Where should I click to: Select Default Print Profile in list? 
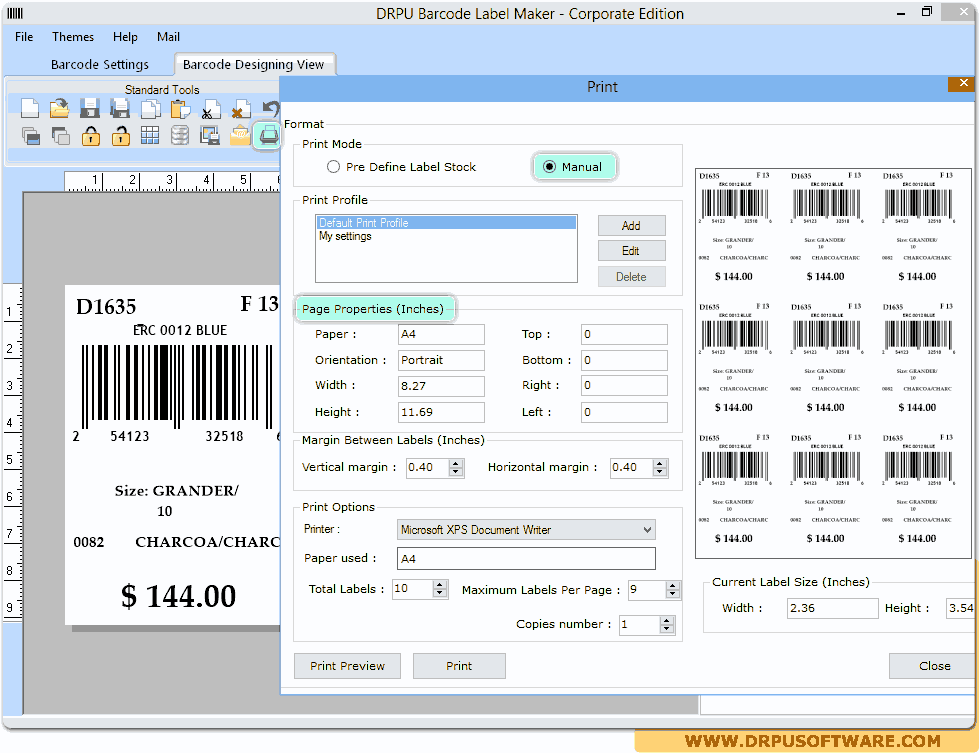pyautogui.click(x=446, y=222)
